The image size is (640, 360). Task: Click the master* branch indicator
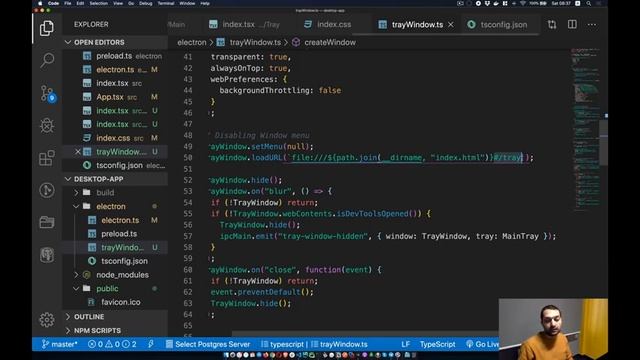pos(59,344)
